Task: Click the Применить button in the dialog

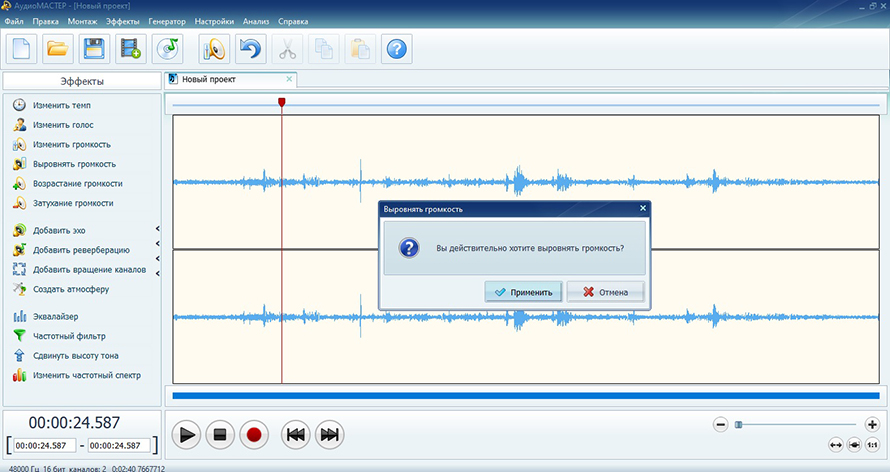Action: 522,292
